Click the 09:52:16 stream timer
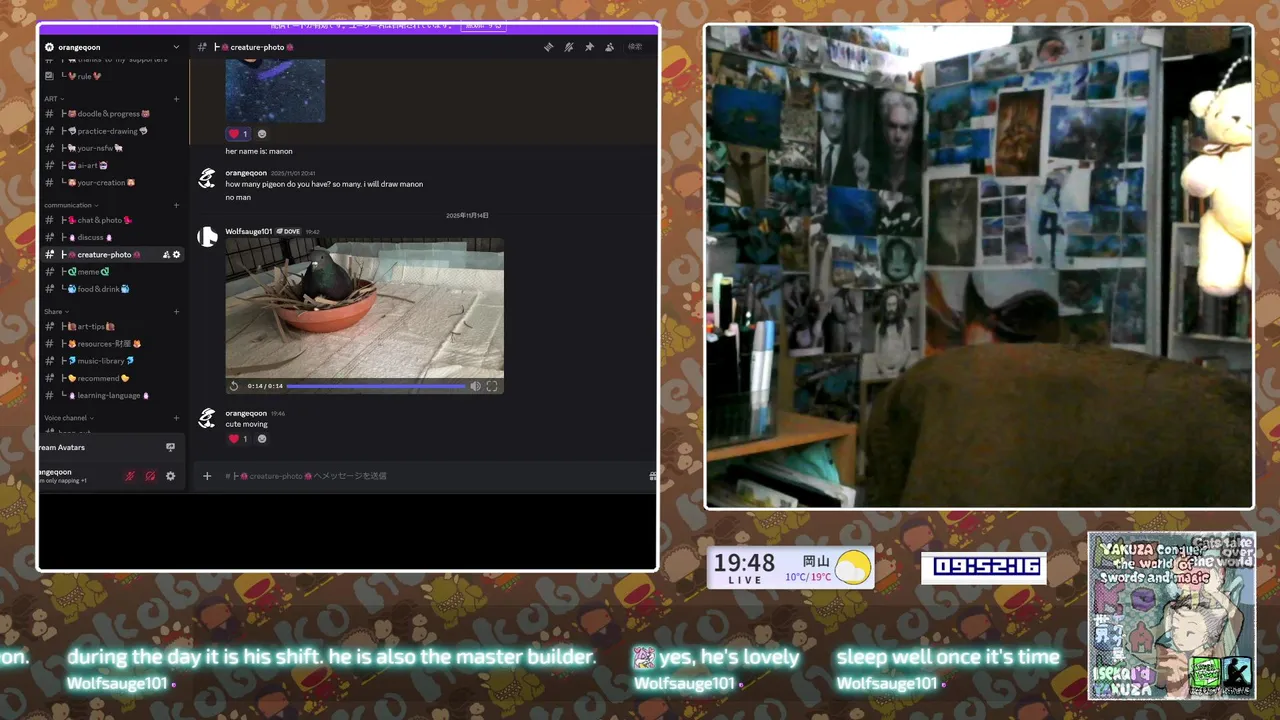1280x720 pixels. [984, 567]
